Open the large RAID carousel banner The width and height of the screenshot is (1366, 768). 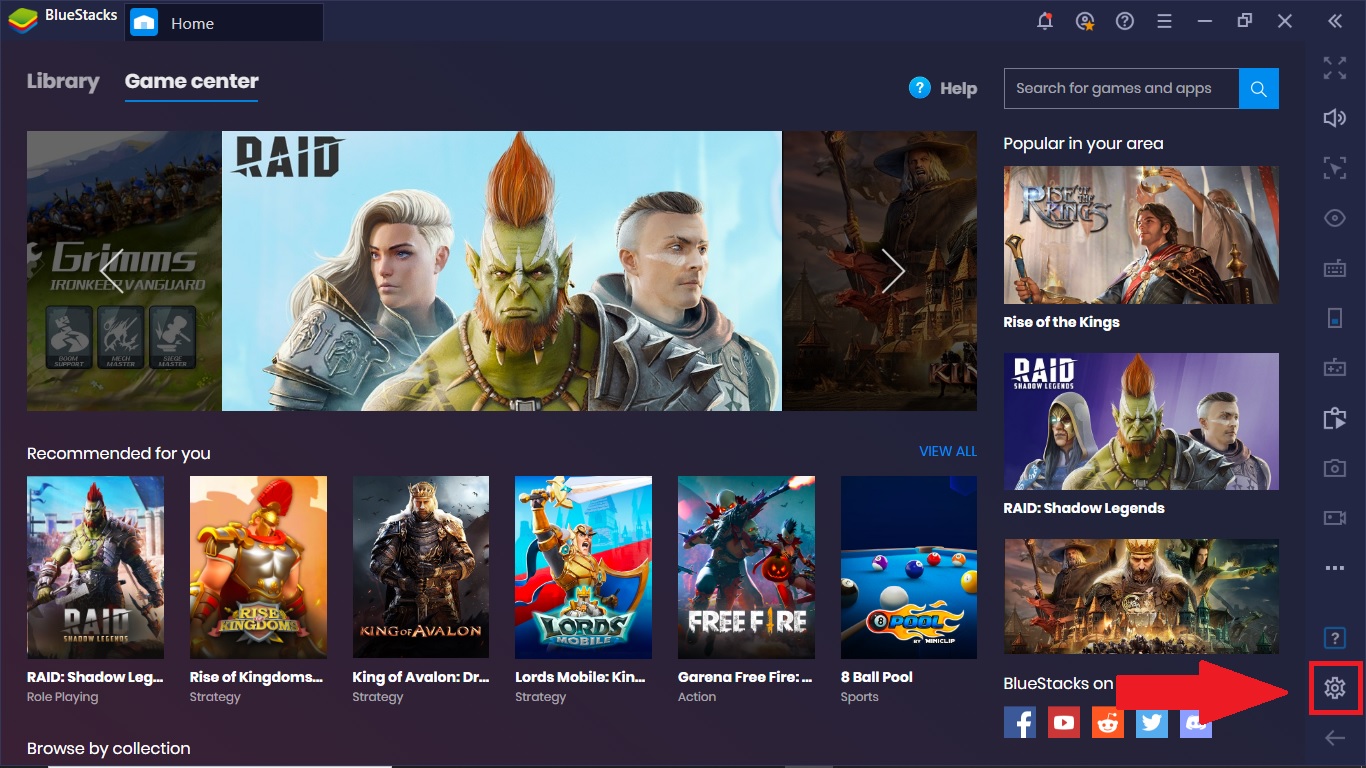coord(502,271)
